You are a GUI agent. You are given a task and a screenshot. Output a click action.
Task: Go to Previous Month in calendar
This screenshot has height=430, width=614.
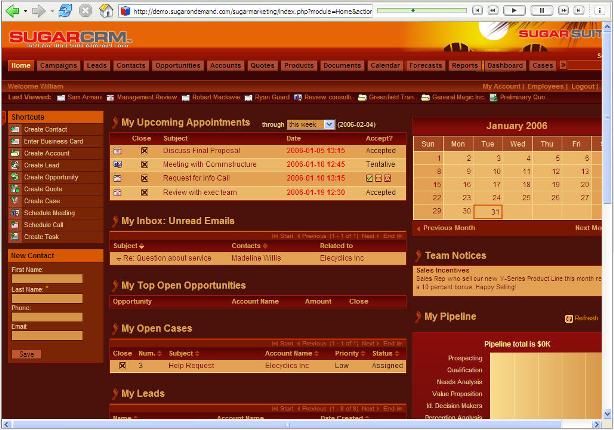pos(449,228)
